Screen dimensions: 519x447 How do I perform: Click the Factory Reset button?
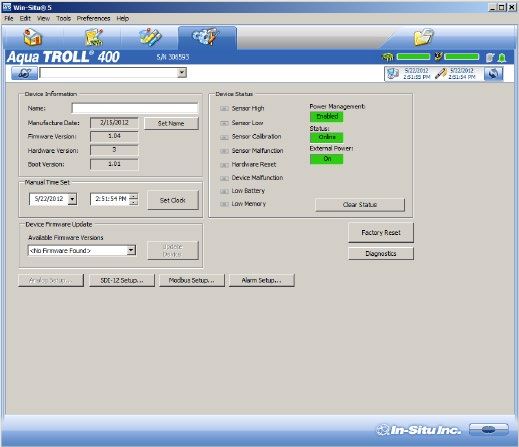coord(381,233)
